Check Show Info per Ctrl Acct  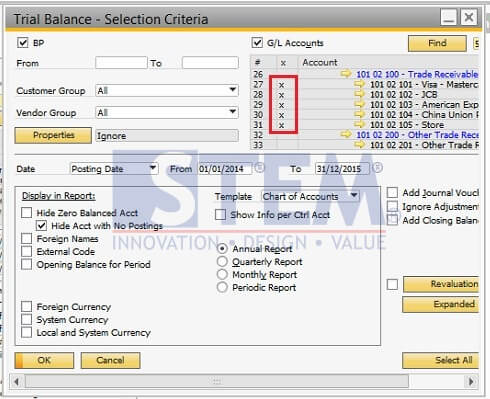pyautogui.click(x=220, y=214)
